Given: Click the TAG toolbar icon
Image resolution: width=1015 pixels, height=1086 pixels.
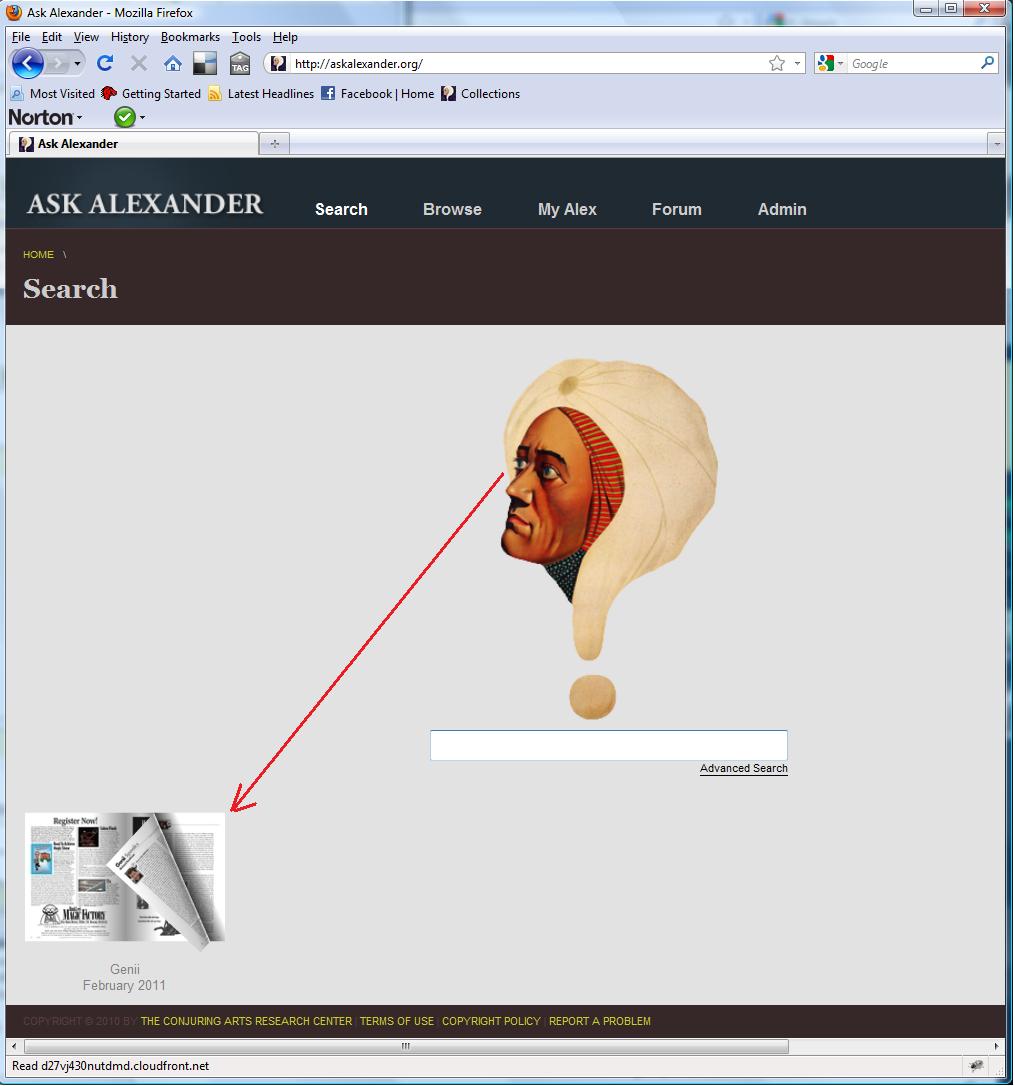Looking at the screenshot, I should 240,64.
